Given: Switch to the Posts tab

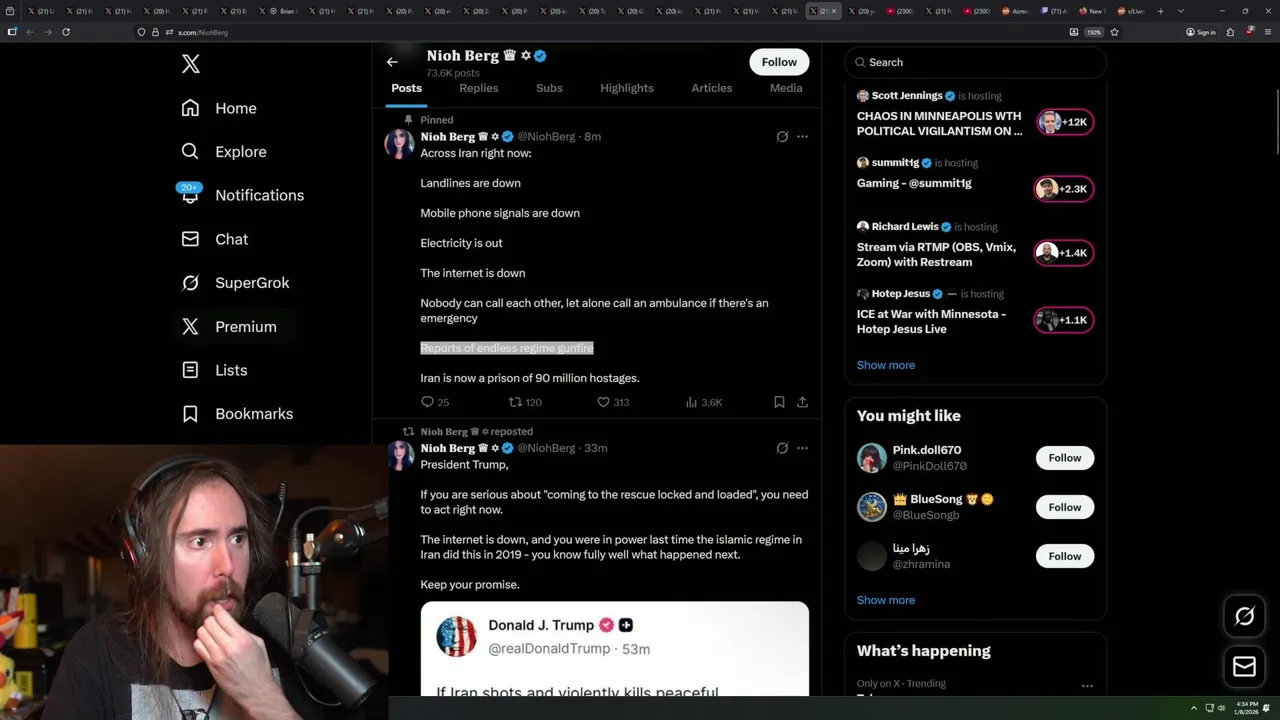Looking at the screenshot, I should pos(406,88).
